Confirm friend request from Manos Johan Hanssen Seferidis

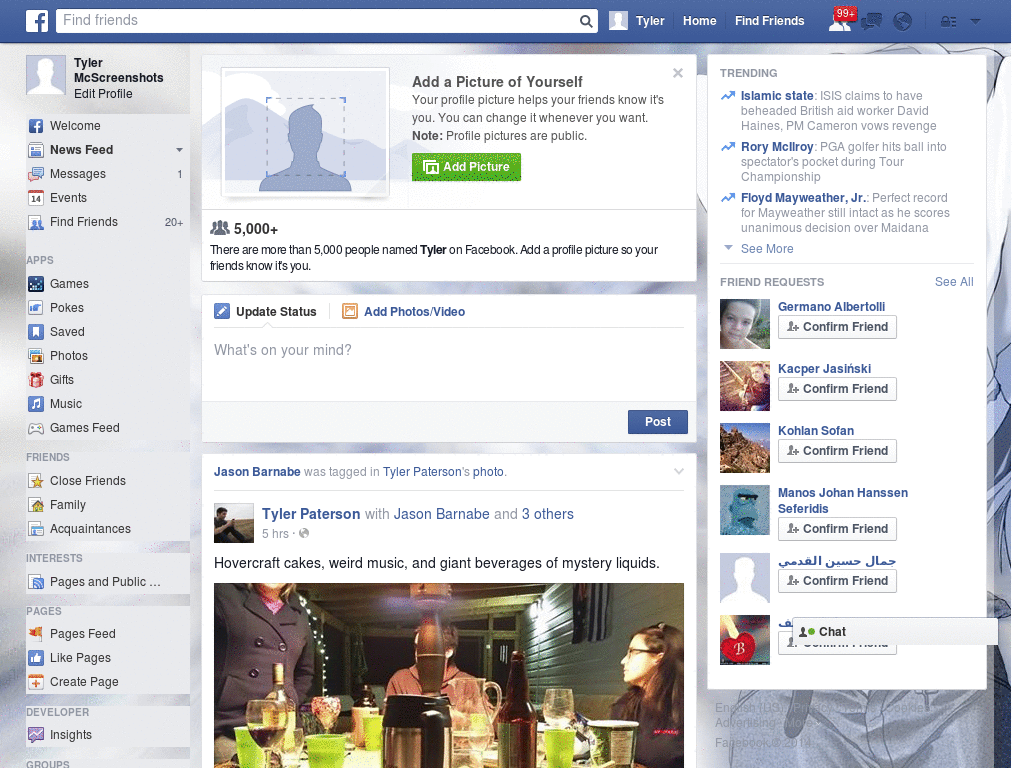pos(837,529)
